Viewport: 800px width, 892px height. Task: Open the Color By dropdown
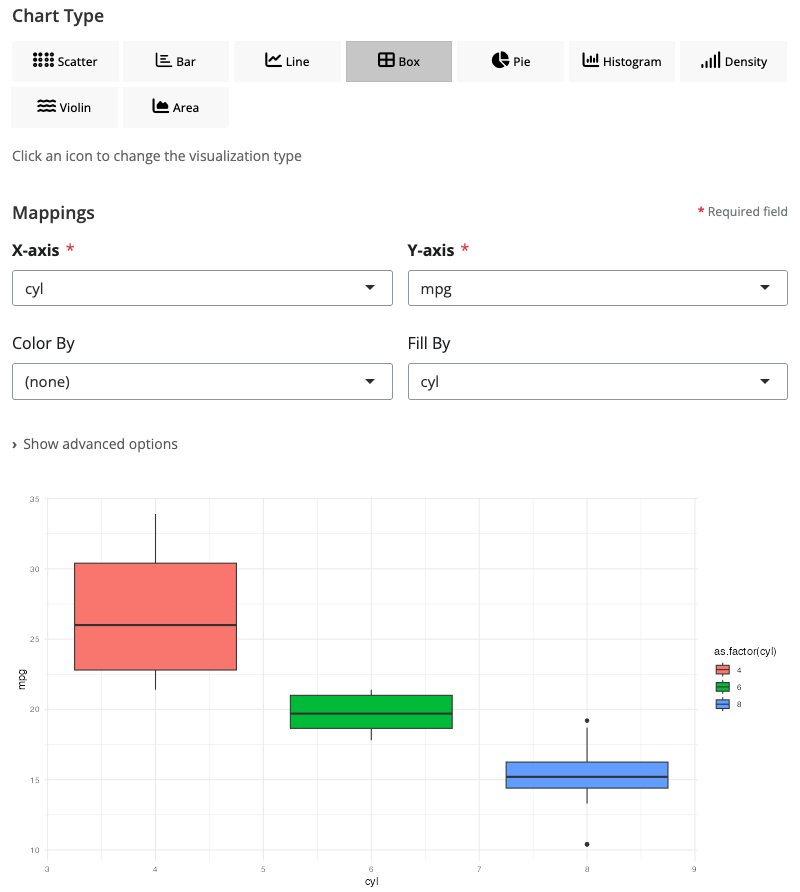click(x=202, y=381)
